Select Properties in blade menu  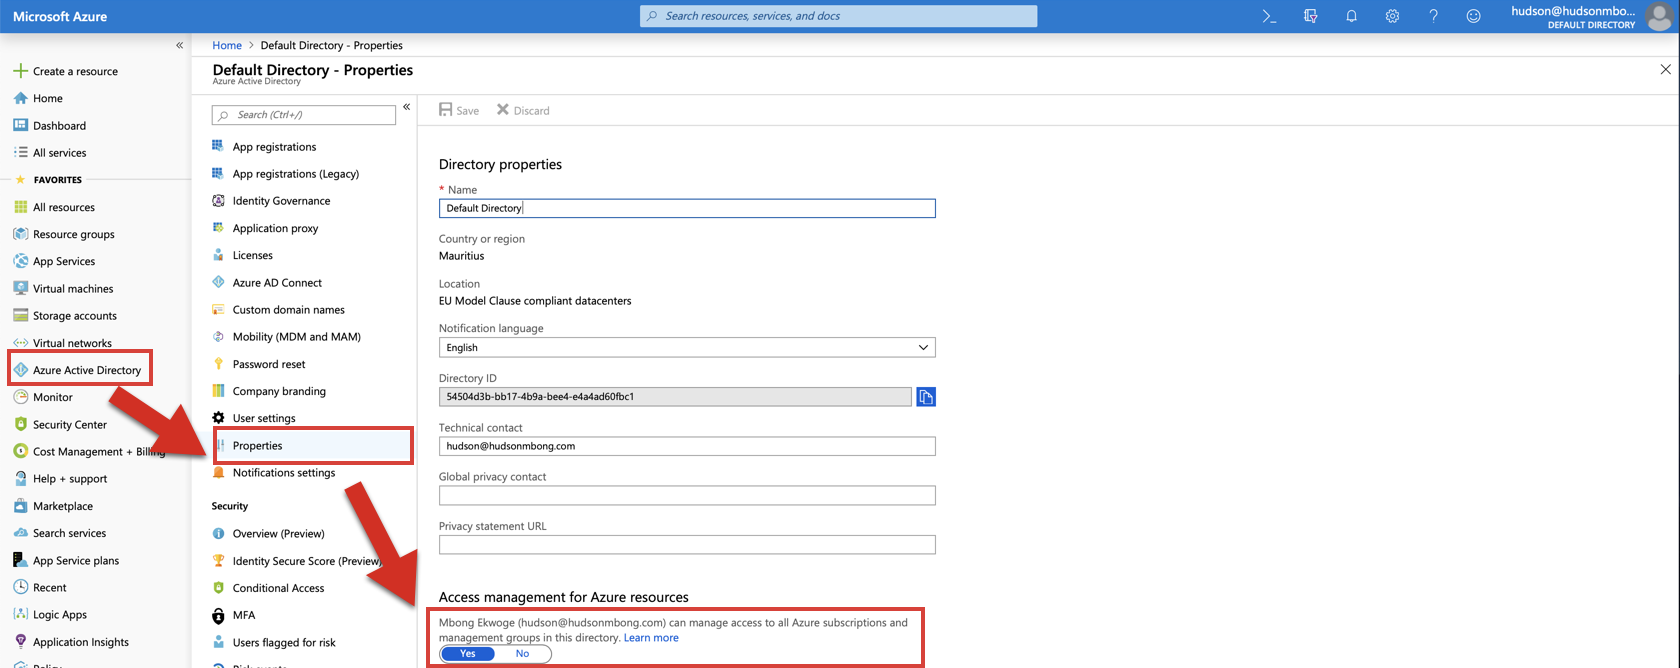point(313,445)
